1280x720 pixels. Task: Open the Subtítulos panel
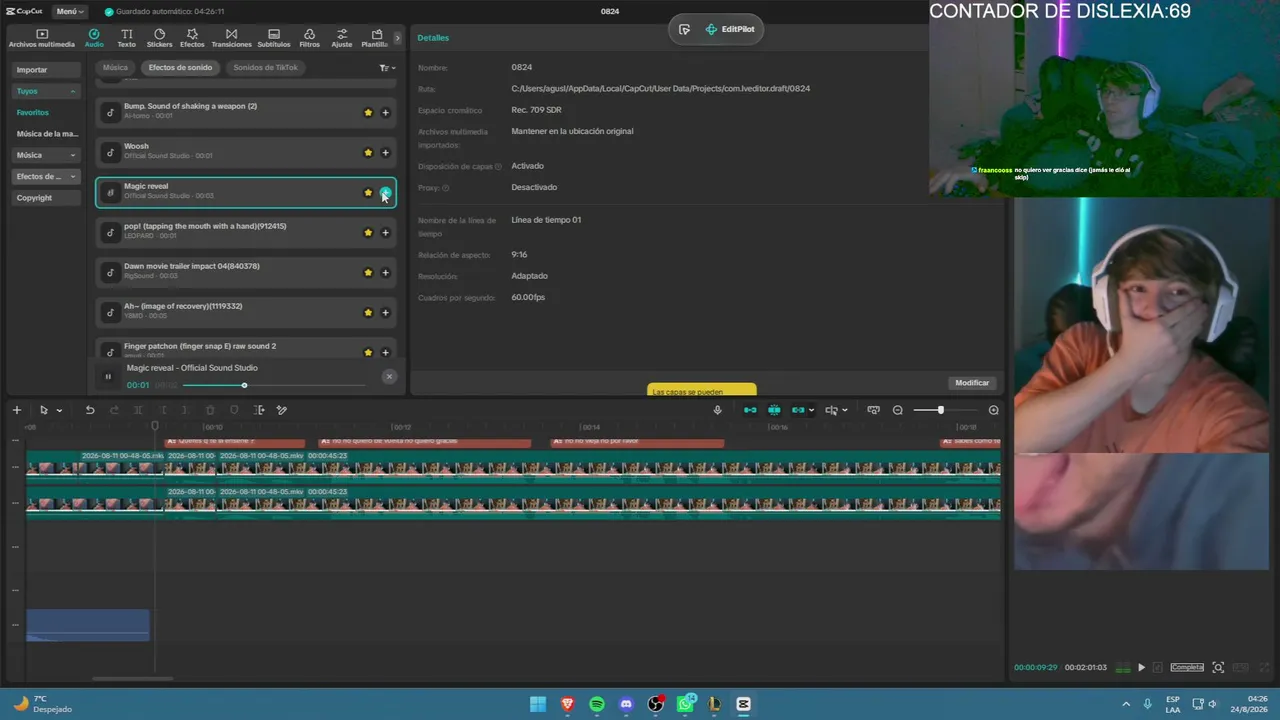tap(274, 38)
